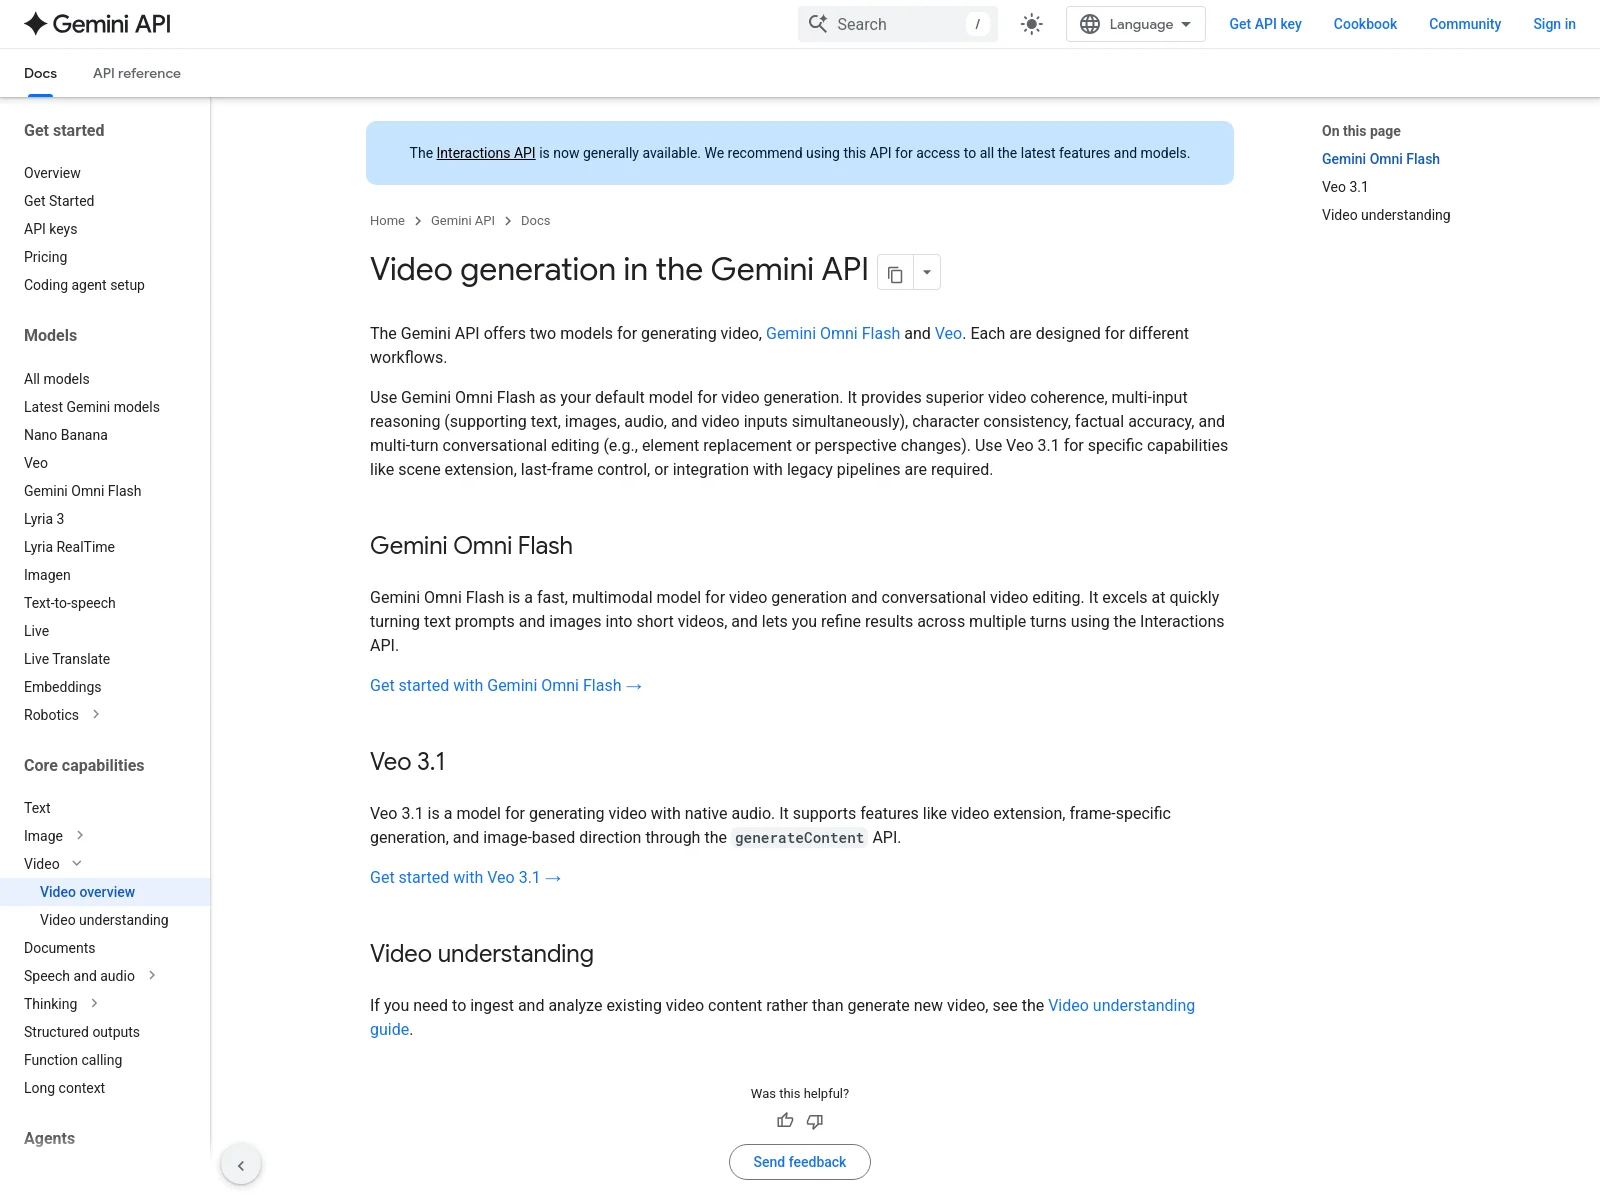
Task: Open Lyria RealTime sidebar item
Action: [69, 547]
